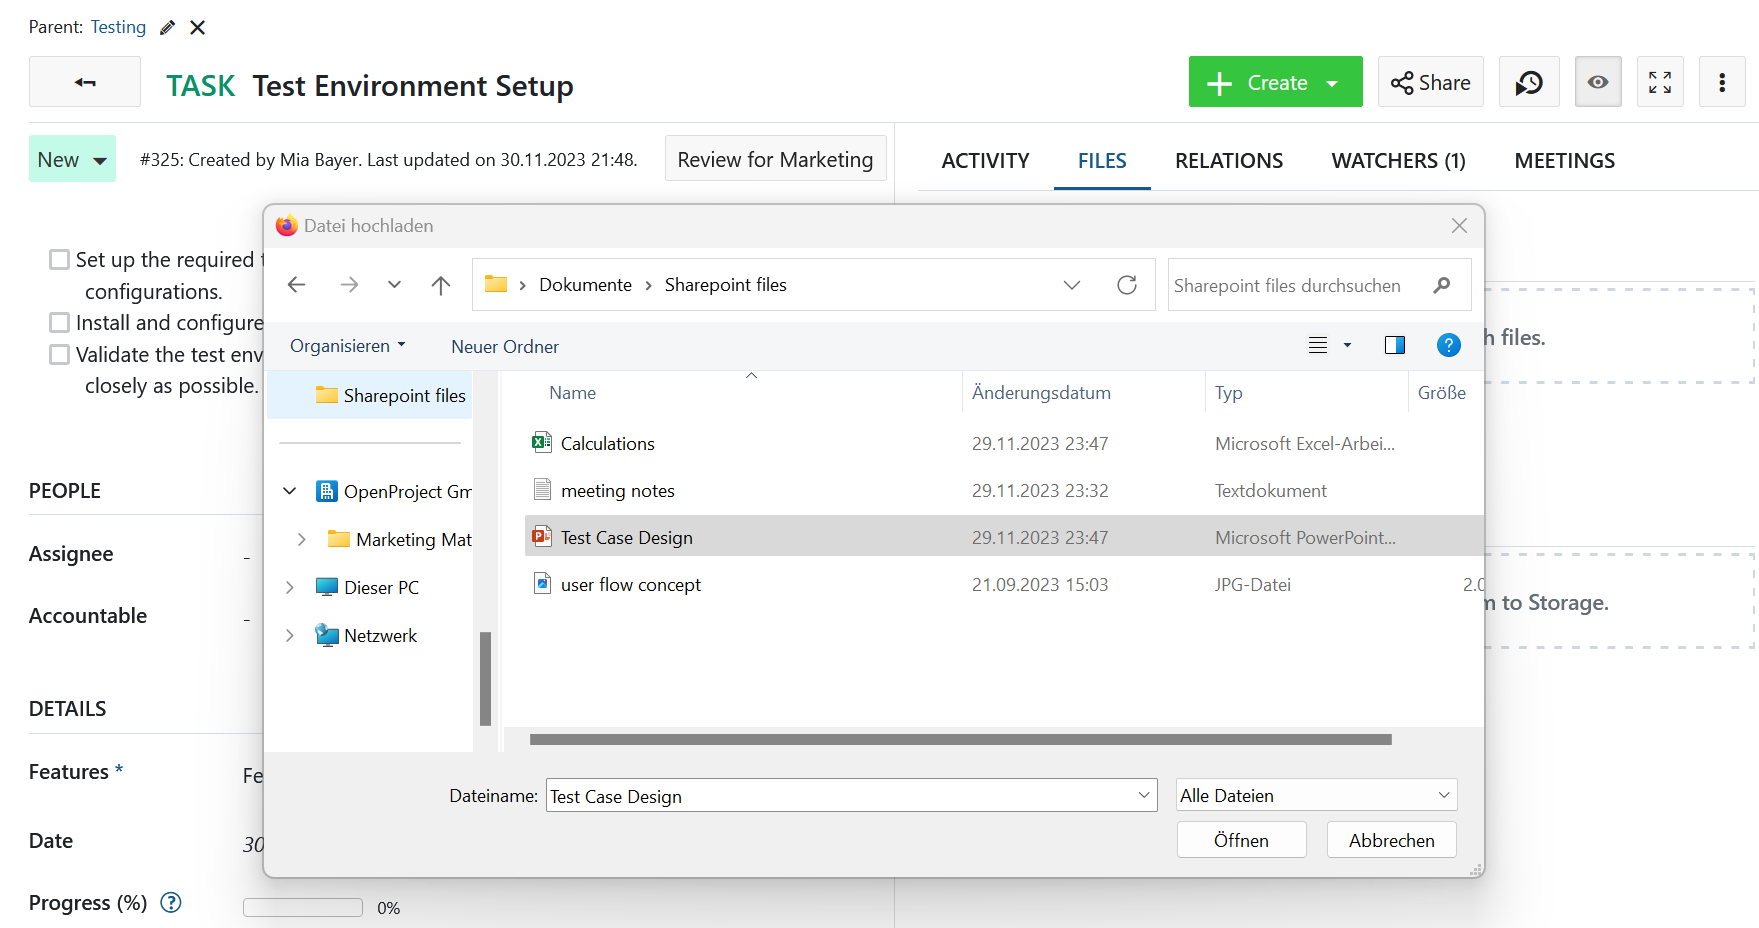
Task: Enter fullscreen with the expand arrows icon
Action: 1659,83
